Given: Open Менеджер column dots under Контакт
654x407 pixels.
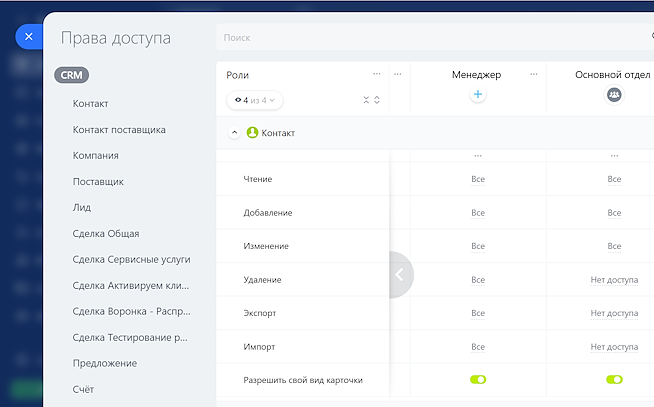Looking at the screenshot, I should click(x=478, y=156).
